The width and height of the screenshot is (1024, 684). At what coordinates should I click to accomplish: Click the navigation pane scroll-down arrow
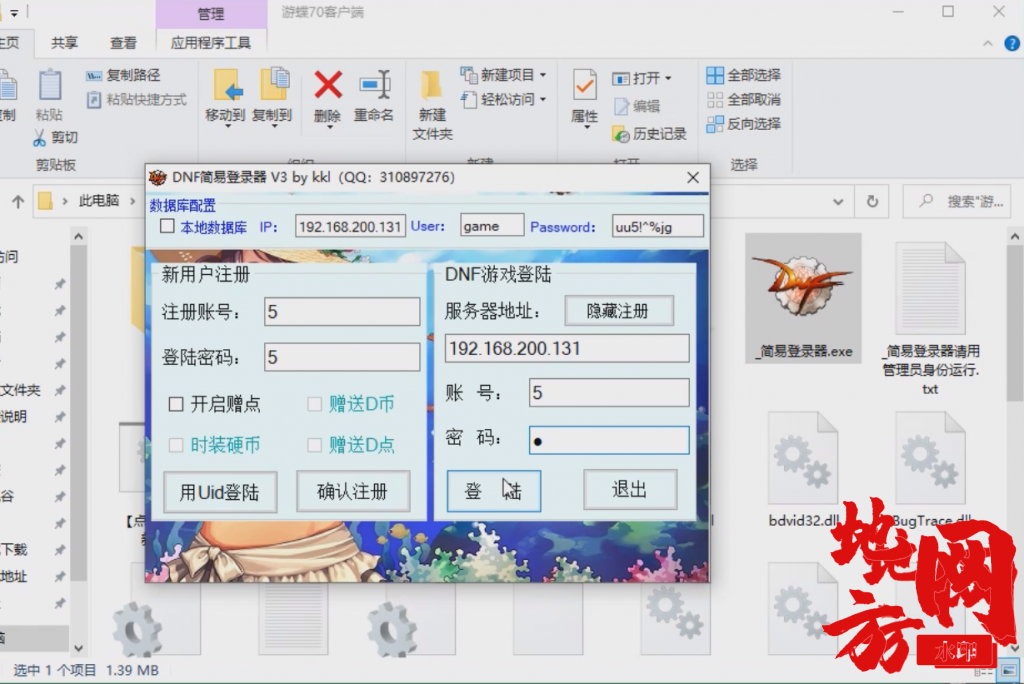pyautogui.click(x=78, y=648)
